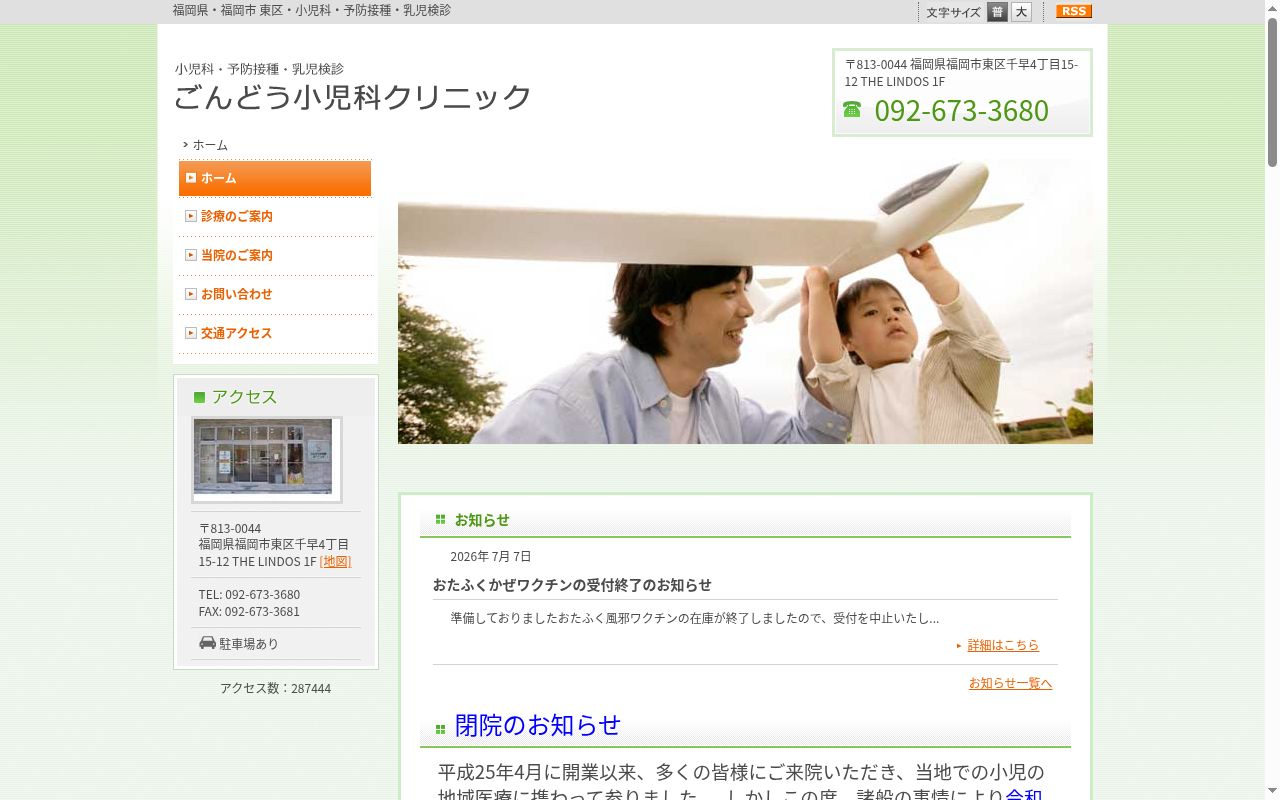This screenshot has width=1280, height=800.
Task: Open the ホーム menu item
Action: [x=275, y=178]
